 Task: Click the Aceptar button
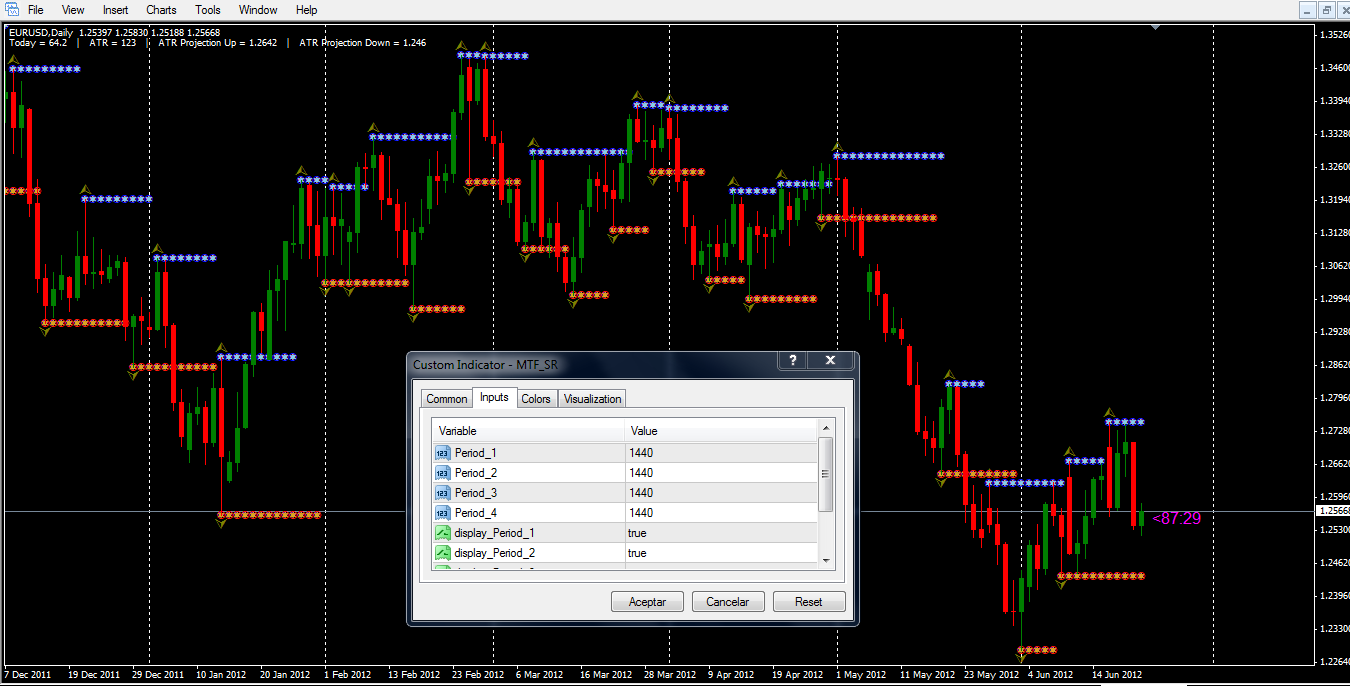pos(647,602)
